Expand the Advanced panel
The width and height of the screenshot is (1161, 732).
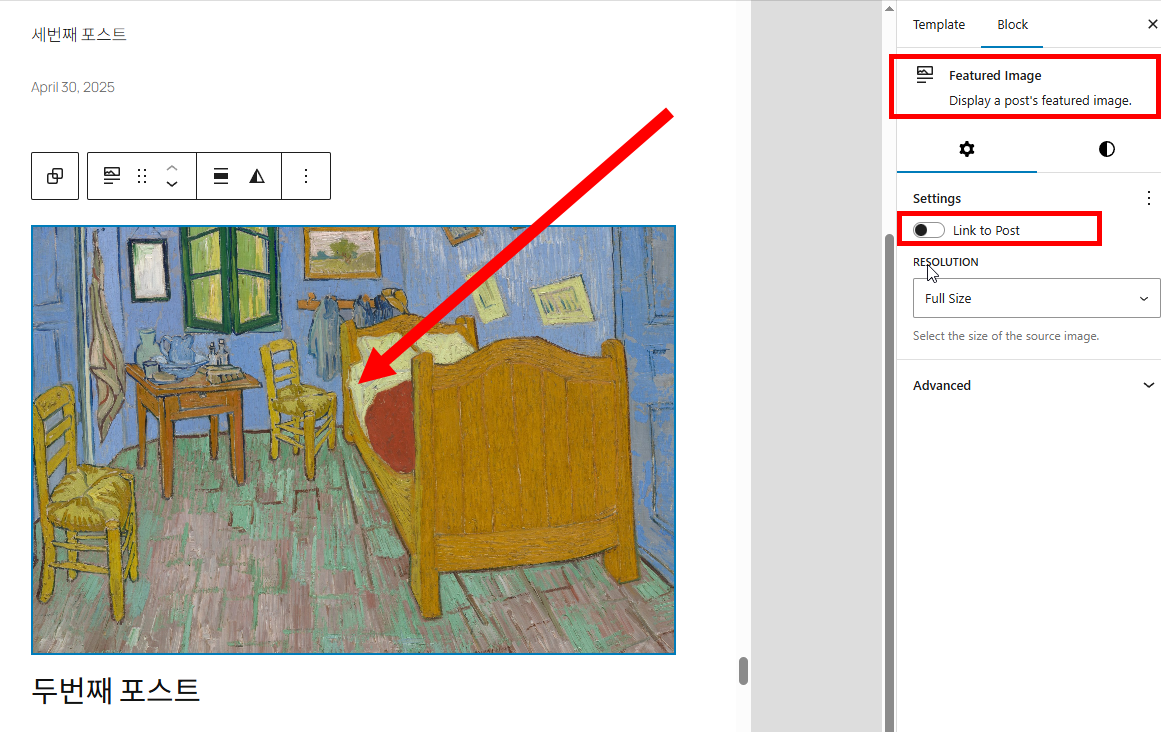[x=1034, y=385]
